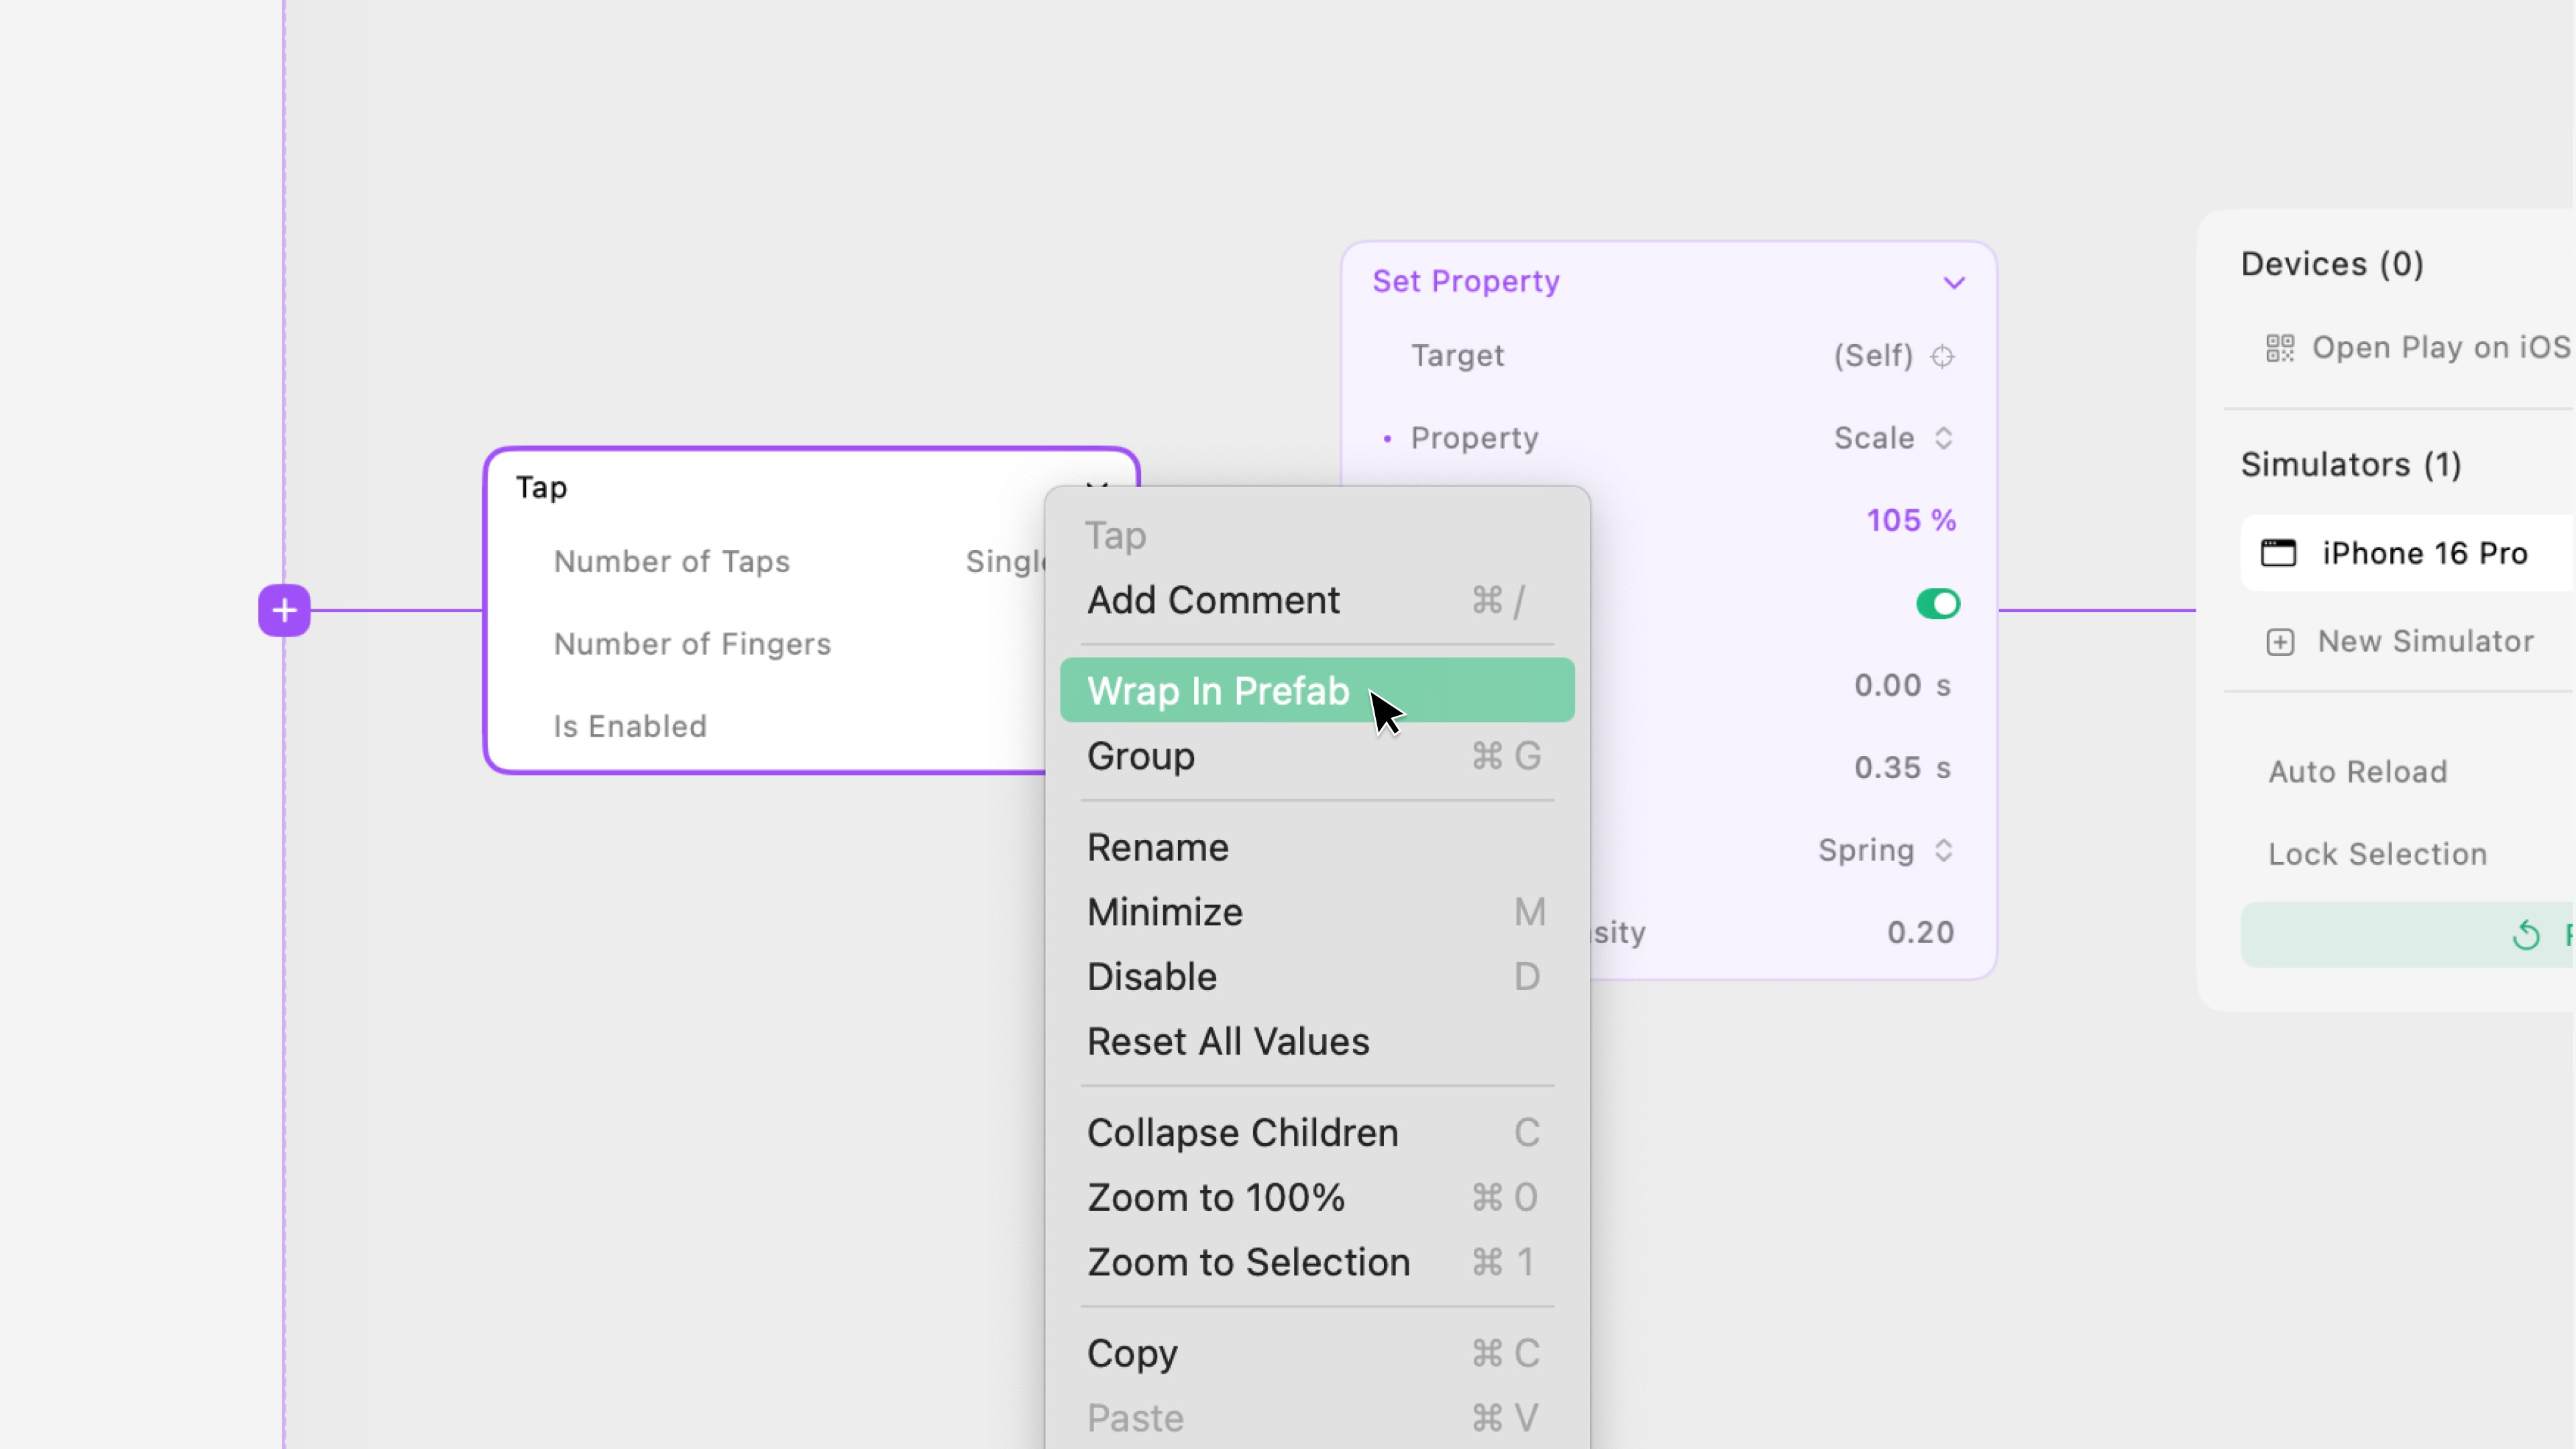This screenshot has height=1449, width=2576.
Task: Choose Rename from the context menu
Action: 1157,847
